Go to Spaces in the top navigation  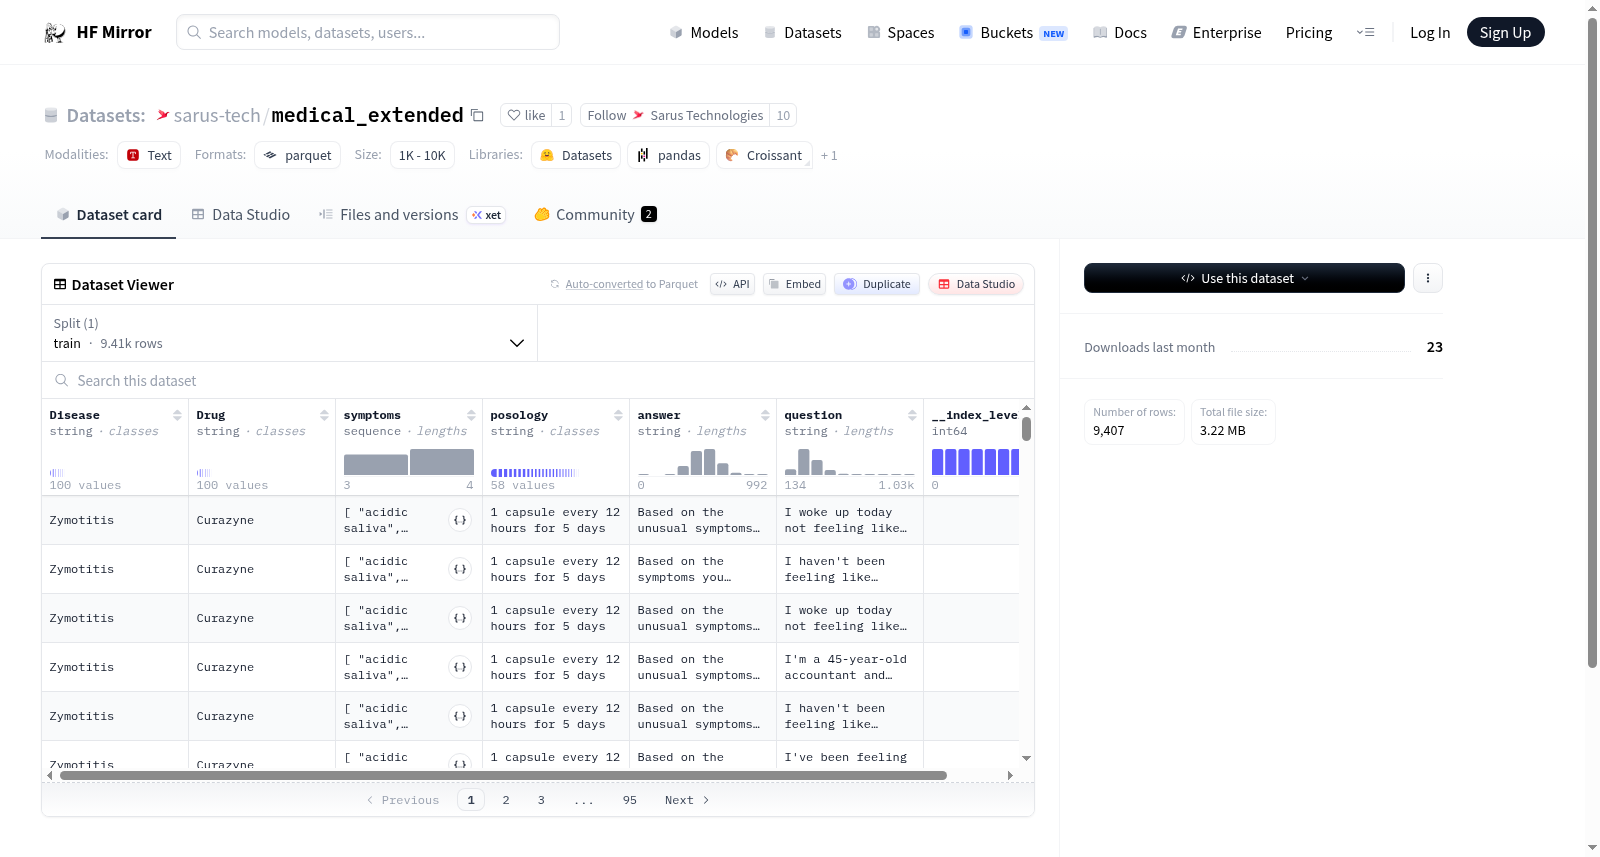[x=900, y=32]
